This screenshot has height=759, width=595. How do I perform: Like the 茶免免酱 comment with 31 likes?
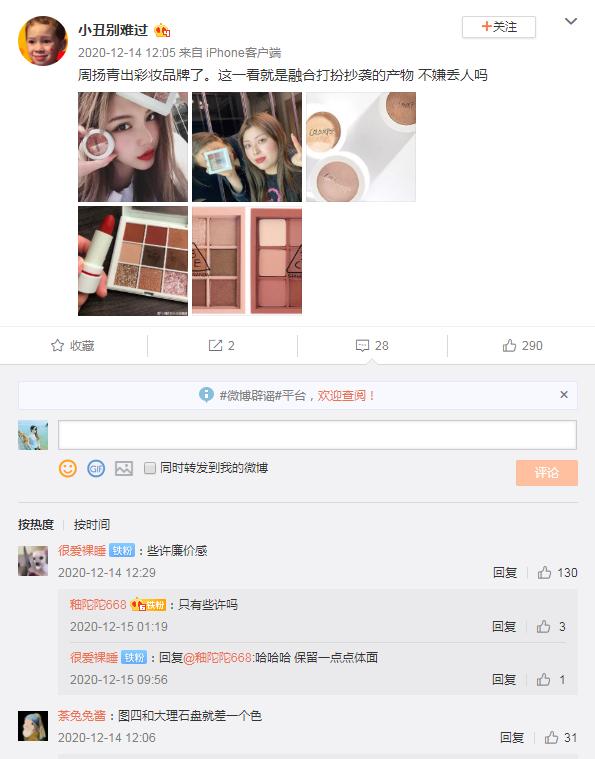coord(551,737)
